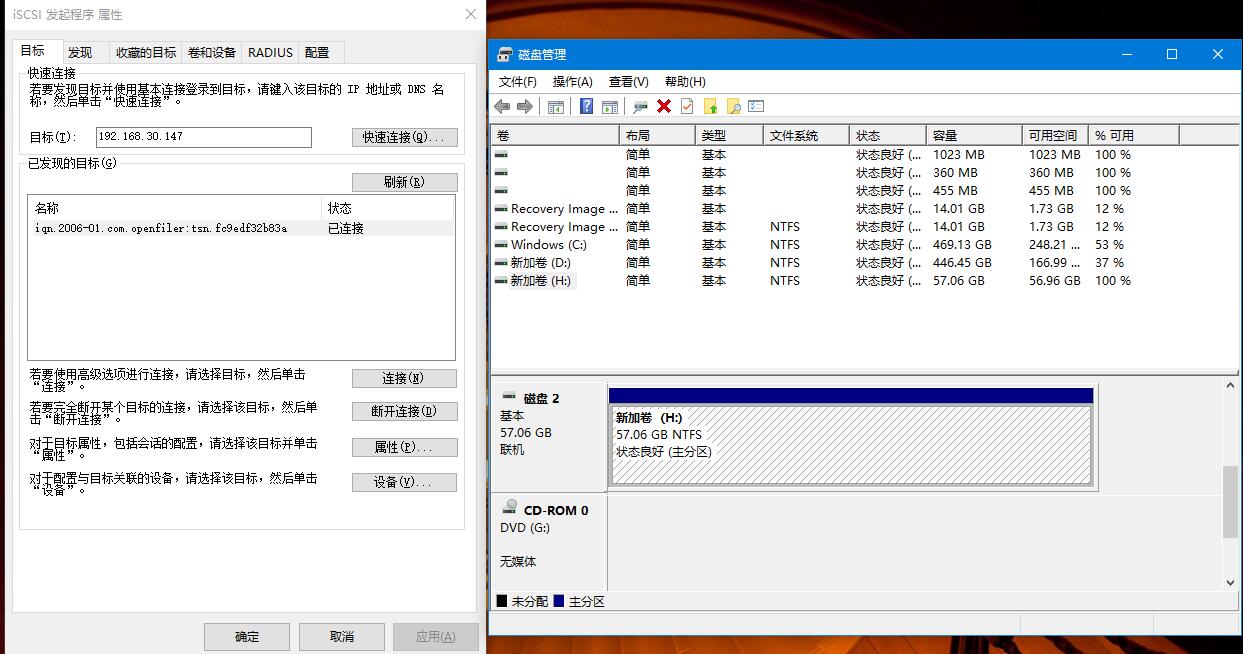Open the 操作(A) menu
The height and width of the screenshot is (654, 1243).
pos(572,82)
